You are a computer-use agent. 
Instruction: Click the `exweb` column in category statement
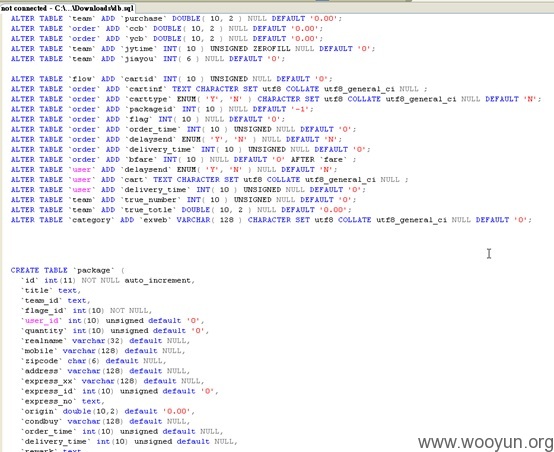coord(155,220)
